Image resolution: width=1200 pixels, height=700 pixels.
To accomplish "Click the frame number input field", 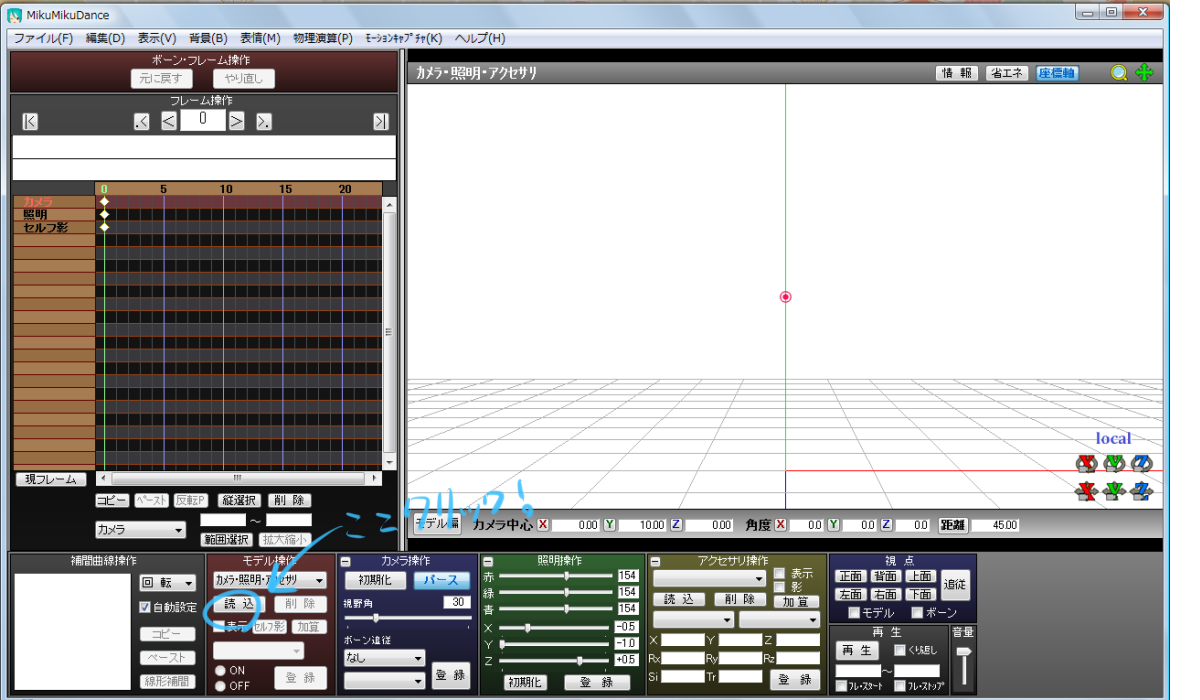I will 203,121.
